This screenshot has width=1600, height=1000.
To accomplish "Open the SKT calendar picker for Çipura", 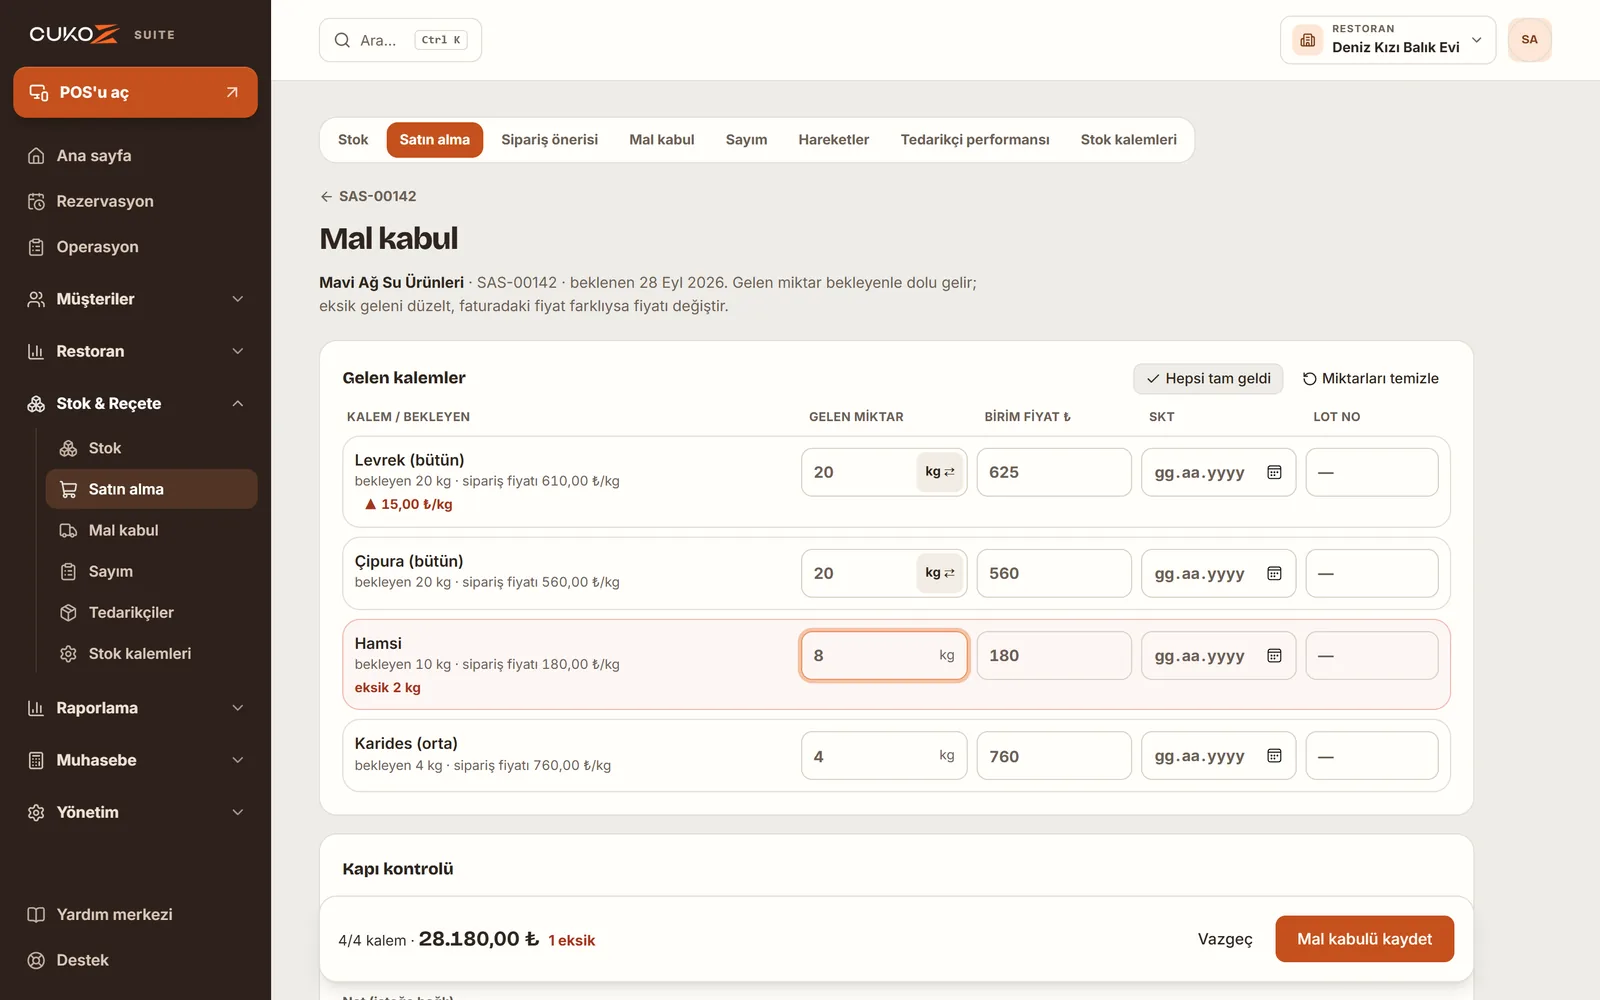I will coord(1274,573).
